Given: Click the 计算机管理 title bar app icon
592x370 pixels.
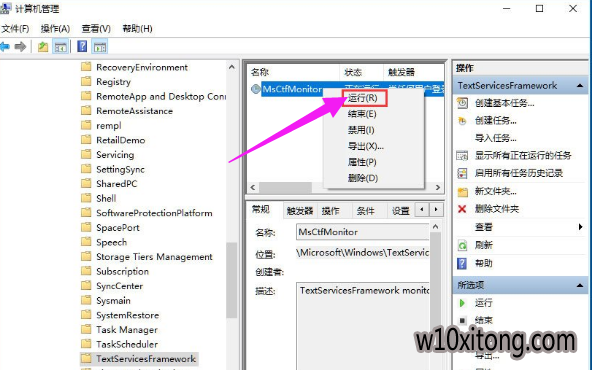Looking at the screenshot, I should pyautogui.click(x=5, y=8).
